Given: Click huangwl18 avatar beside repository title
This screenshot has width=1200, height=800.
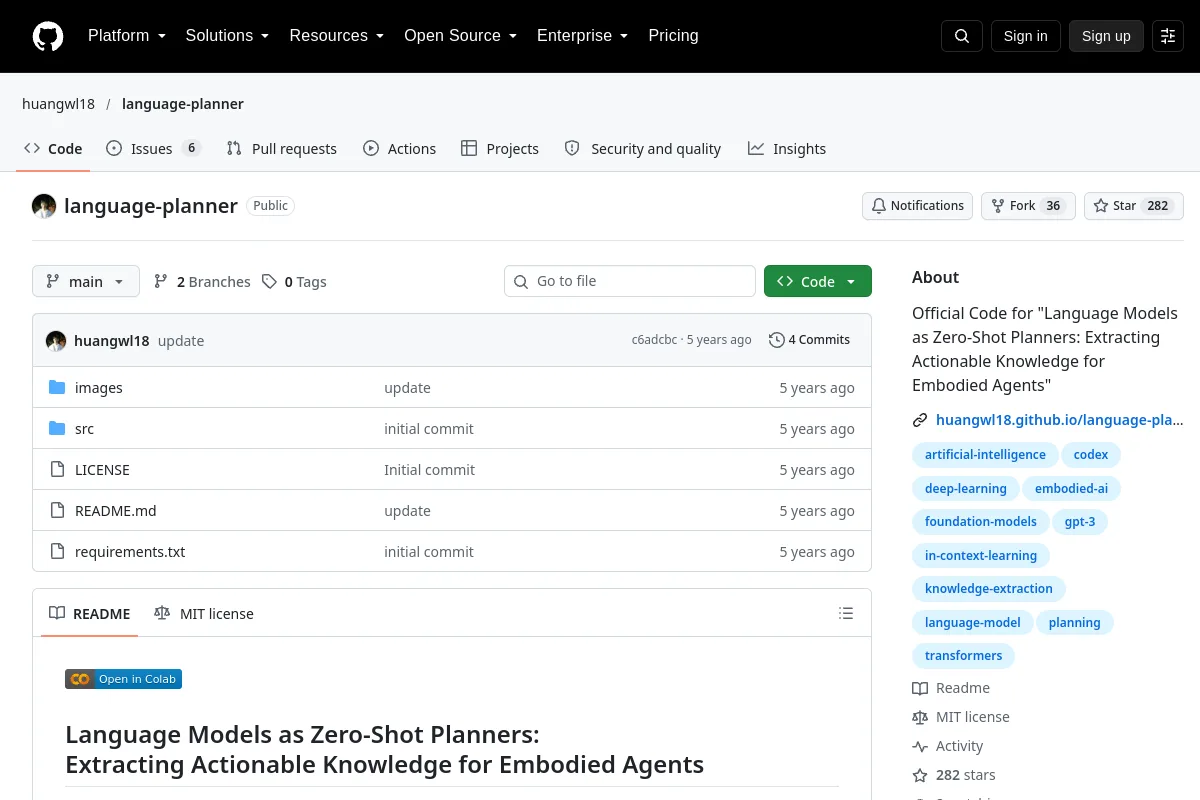Looking at the screenshot, I should [44, 206].
